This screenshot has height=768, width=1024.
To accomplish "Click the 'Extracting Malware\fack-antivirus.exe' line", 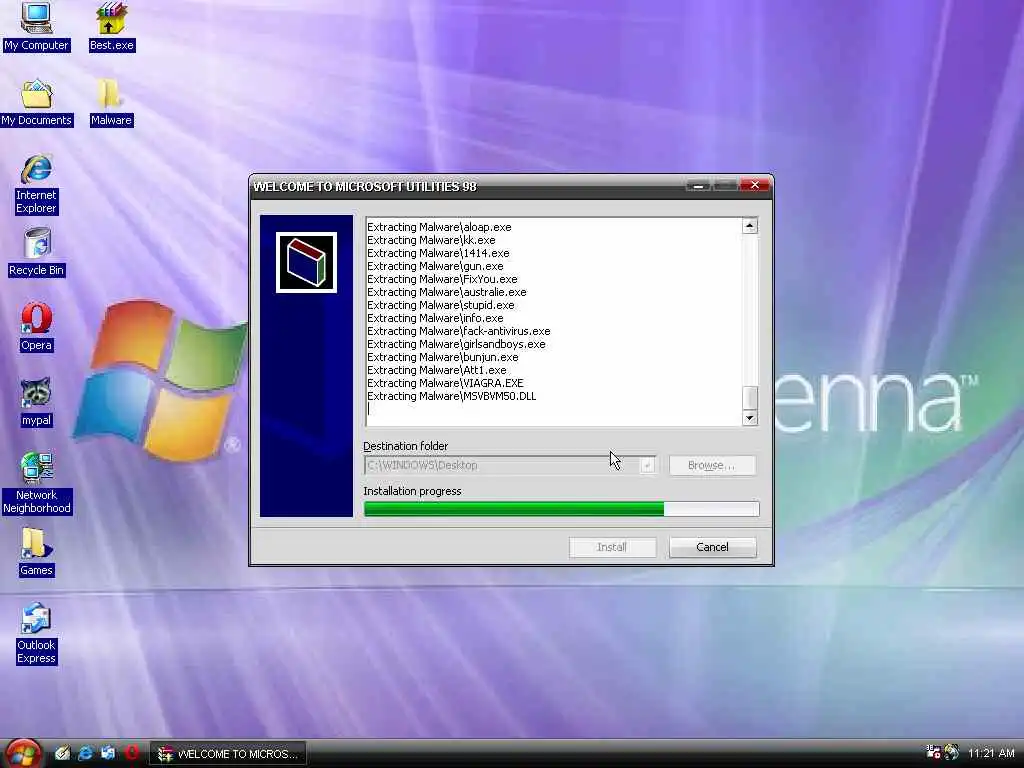I will 458,332.
